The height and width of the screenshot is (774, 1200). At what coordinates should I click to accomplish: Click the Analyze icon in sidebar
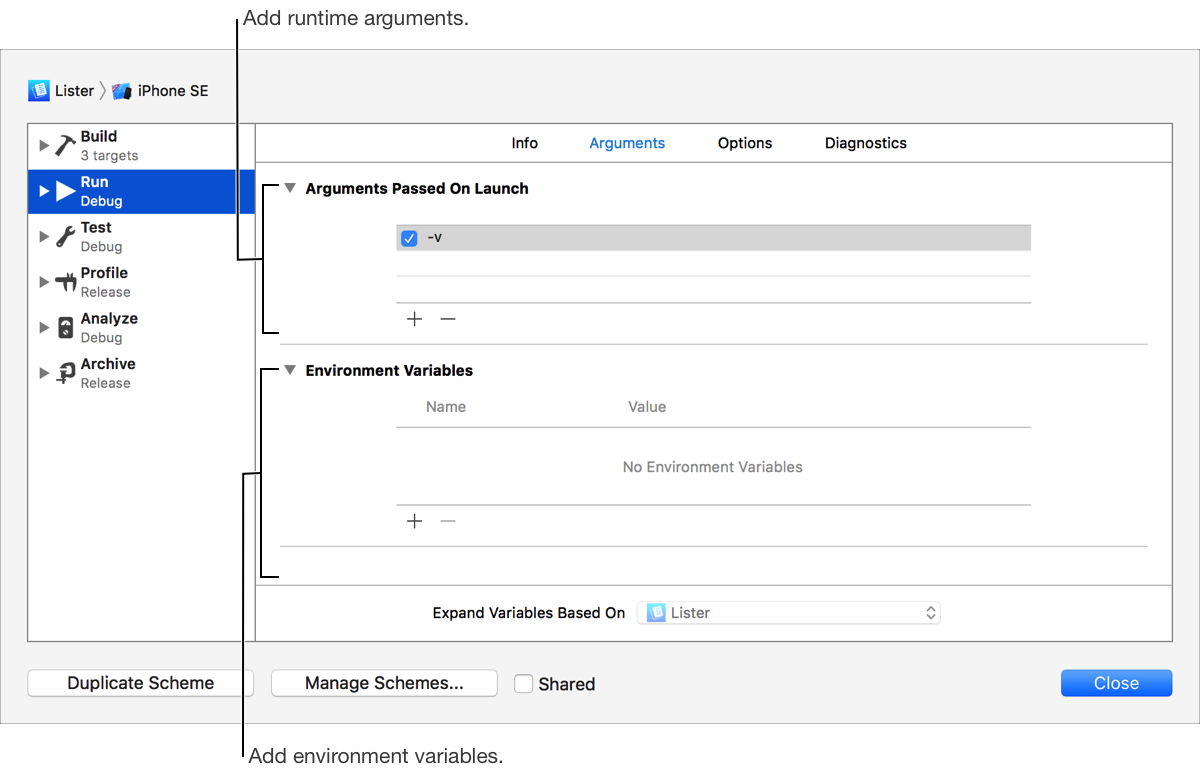click(x=66, y=328)
